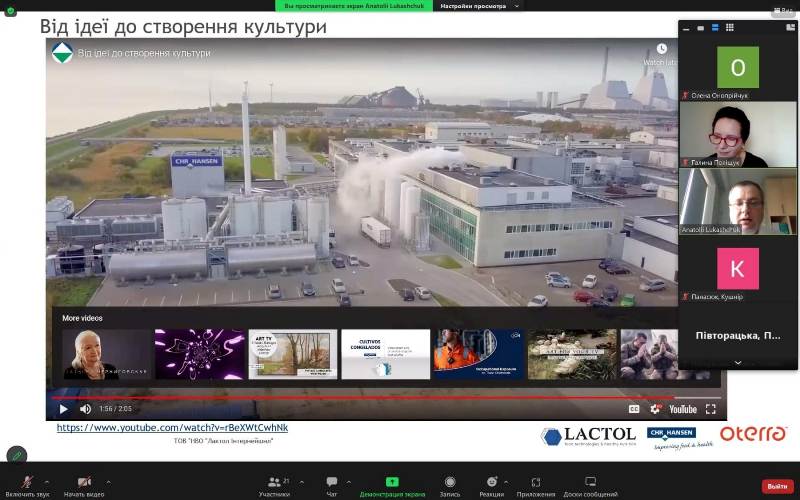Expand video options arrow next to camera
This screenshot has width=800, height=500.
pyautogui.click(x=108, y=481)
